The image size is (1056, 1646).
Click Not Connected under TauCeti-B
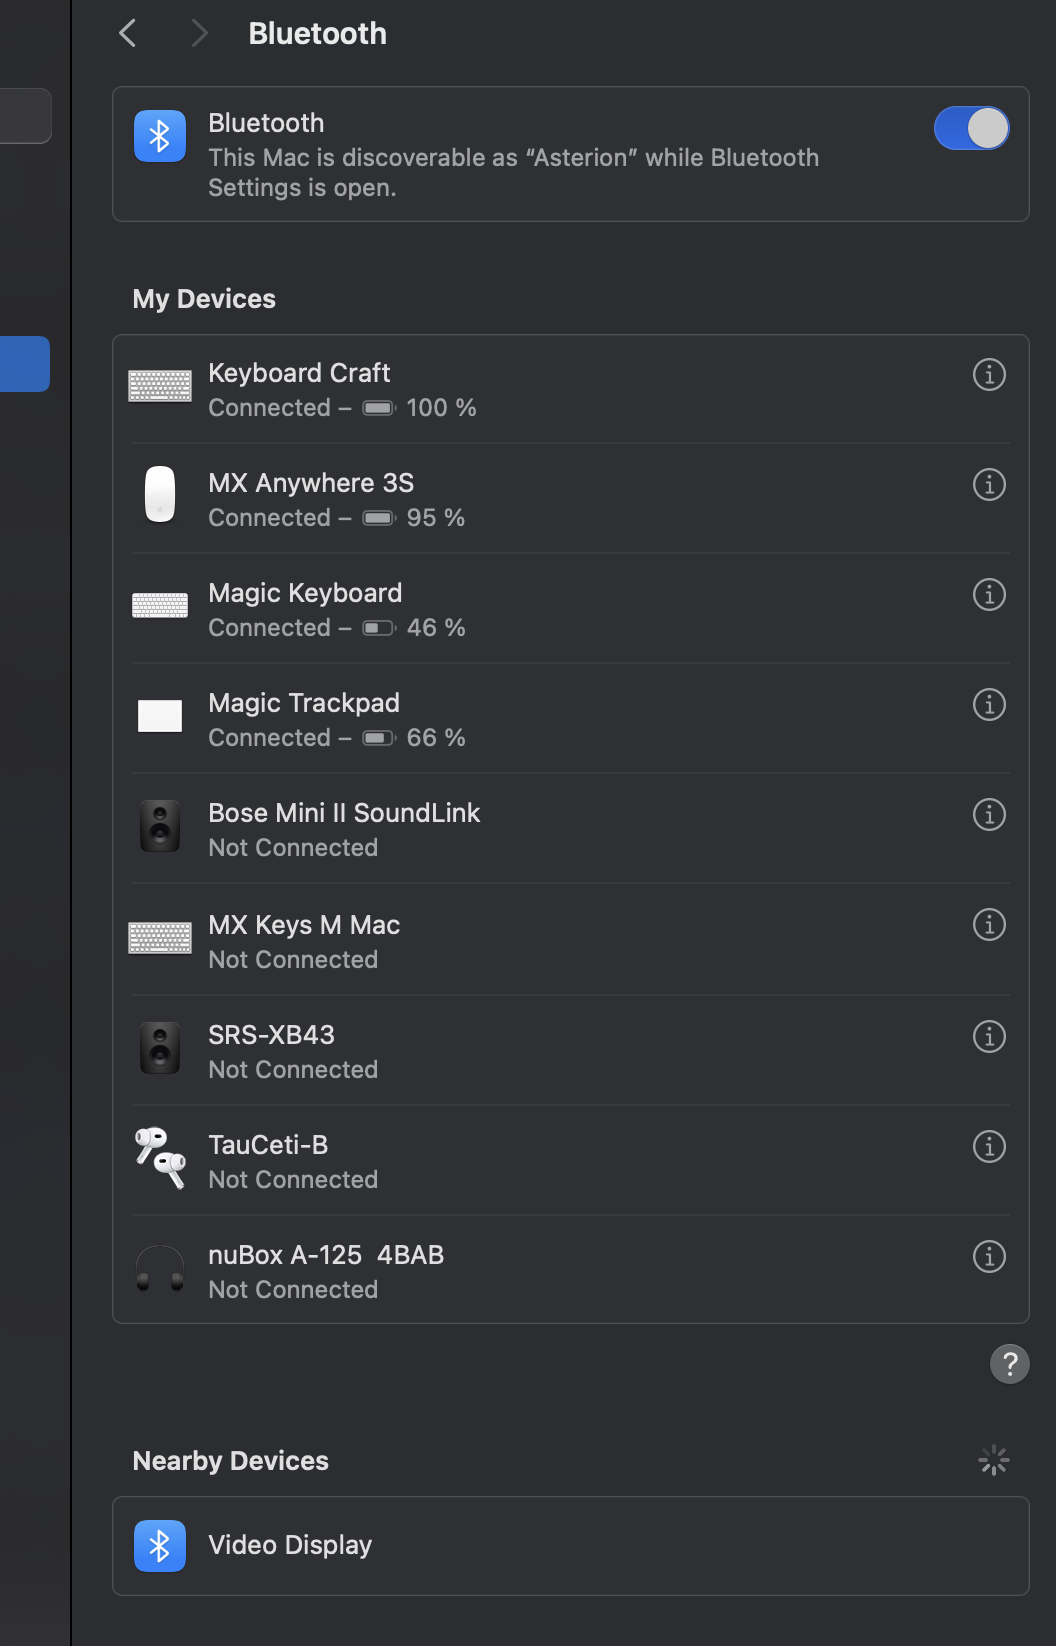click(293, 1180)
